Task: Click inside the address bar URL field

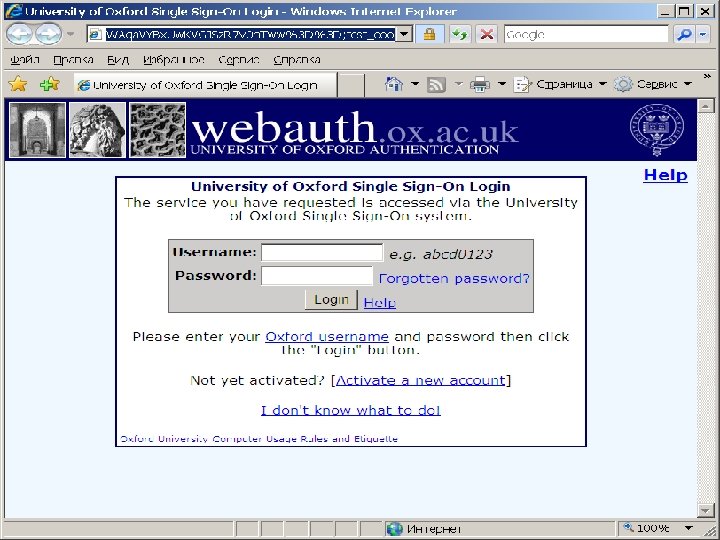Action: point(250,34)
